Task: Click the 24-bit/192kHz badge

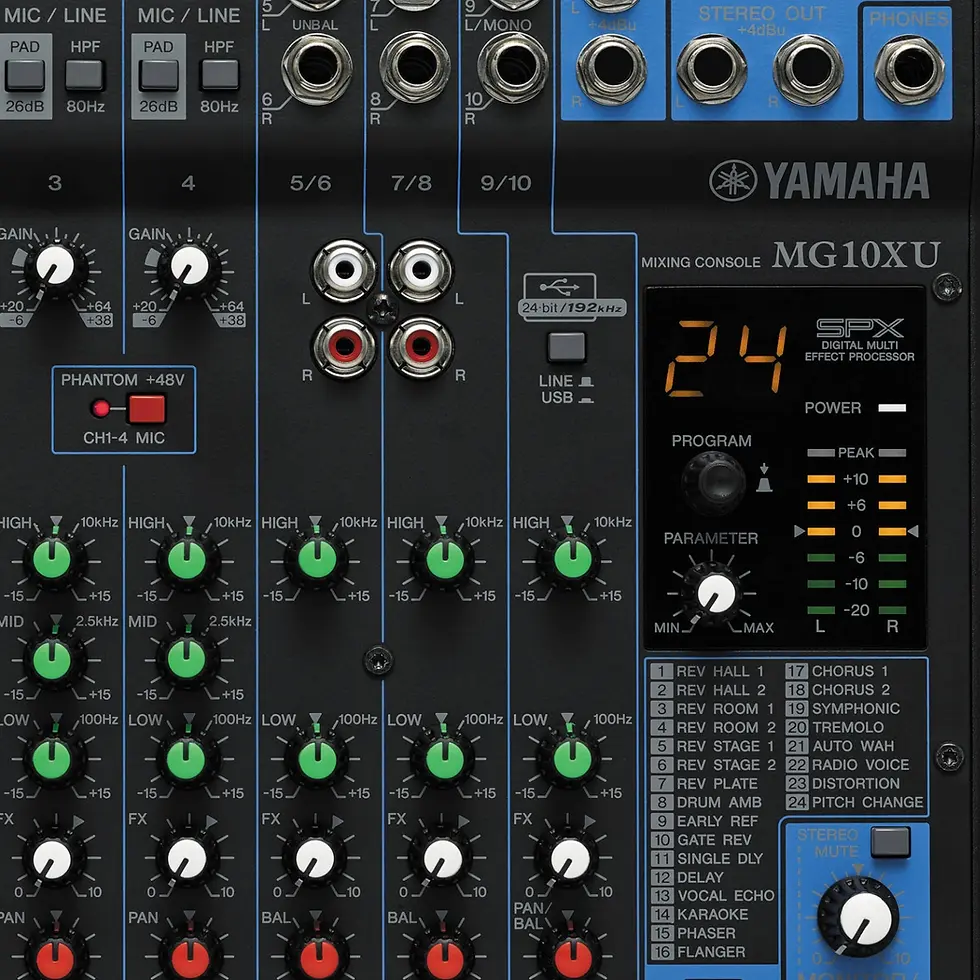Action: click(x=572, y=308)
